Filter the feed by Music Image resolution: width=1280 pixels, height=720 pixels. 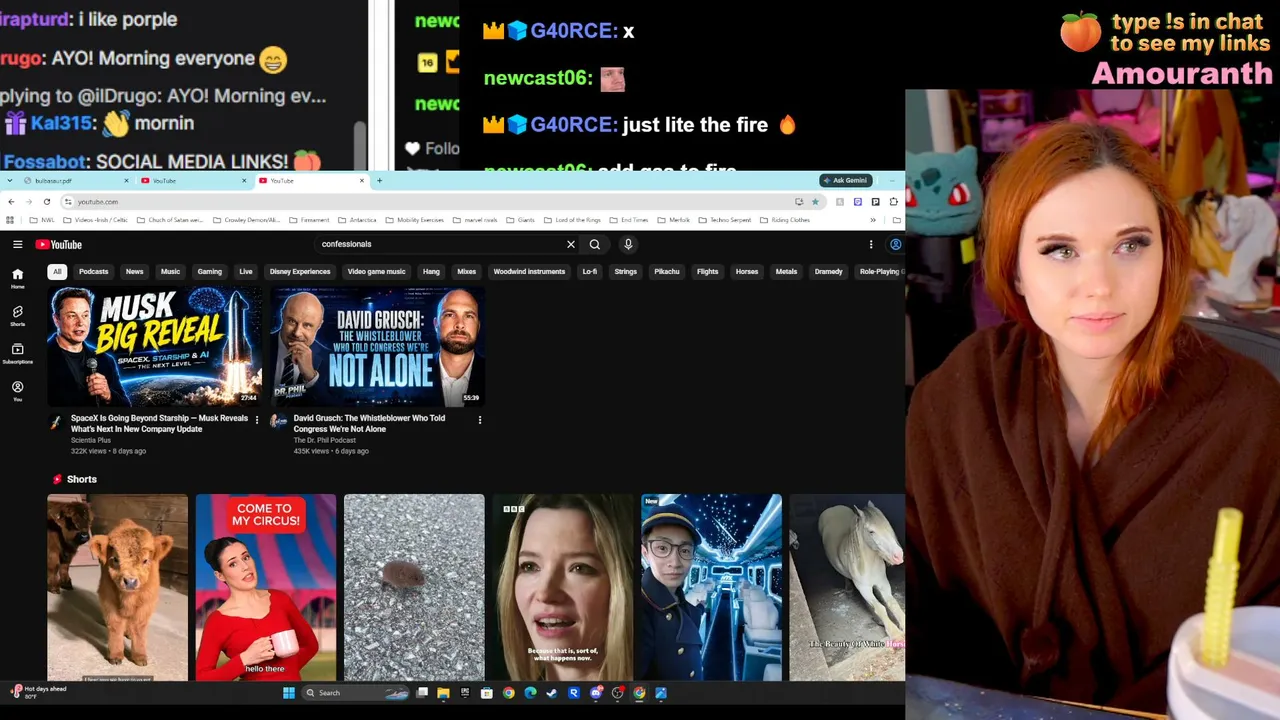coord(171,272)
